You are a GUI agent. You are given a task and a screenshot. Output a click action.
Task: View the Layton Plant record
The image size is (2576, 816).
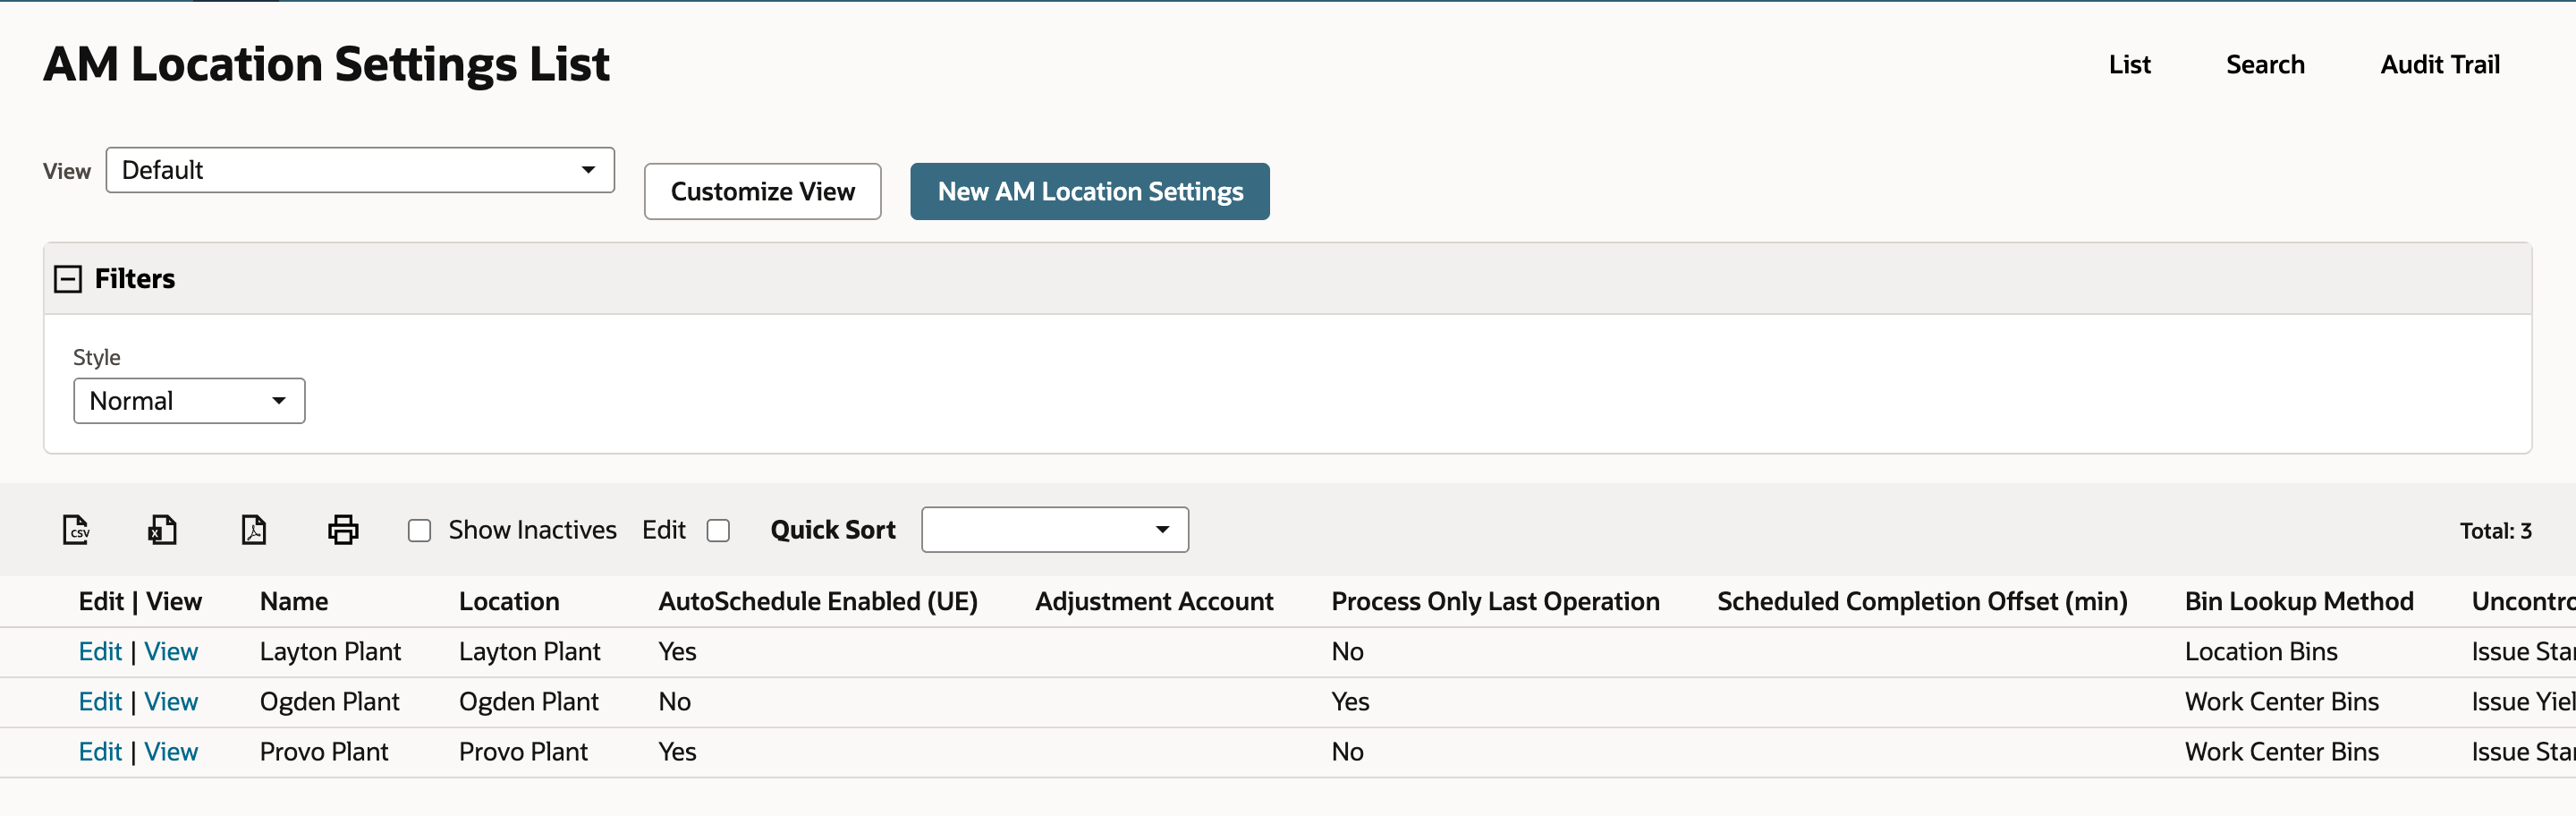coord(171,652)
